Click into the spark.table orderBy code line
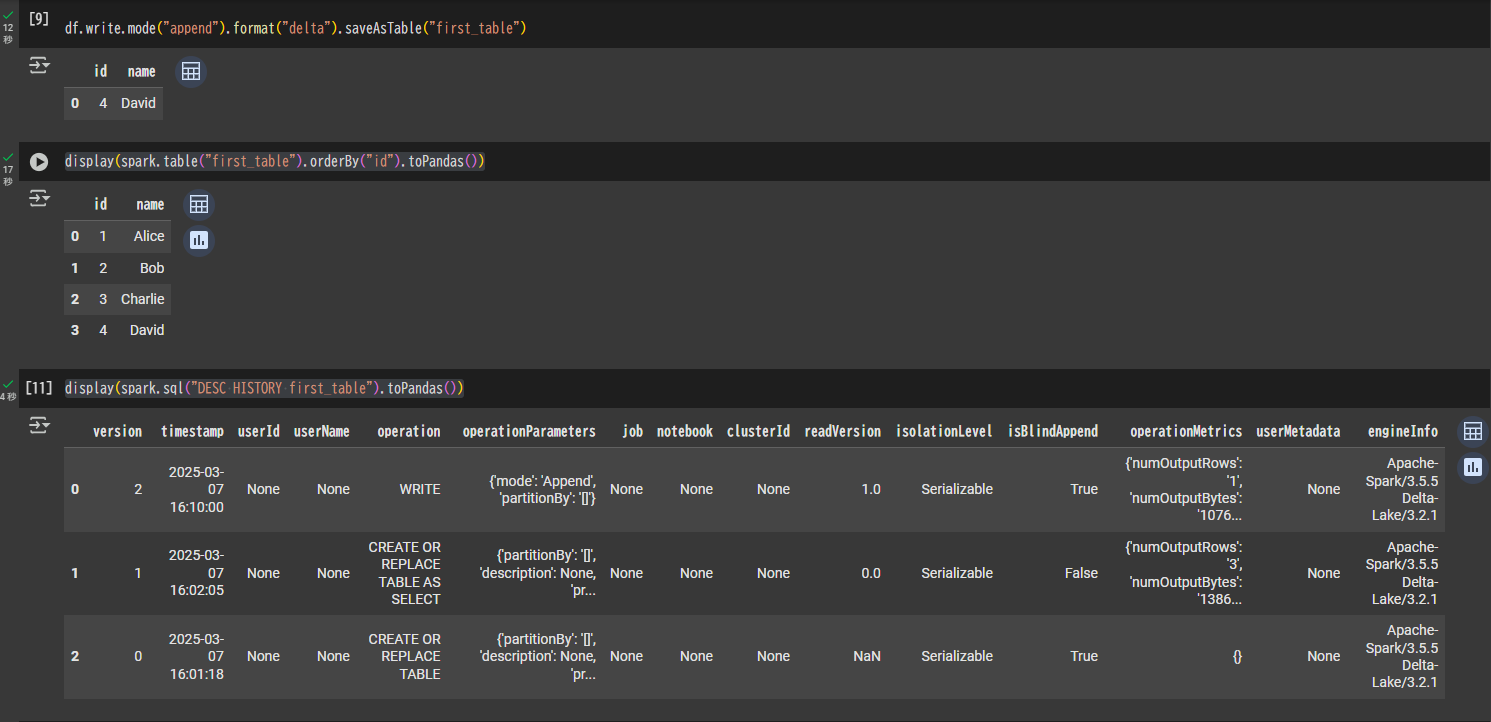Image resolution: width=1491 pixels, height=722 pixels. pyautogui.click(x=275, y=161)
